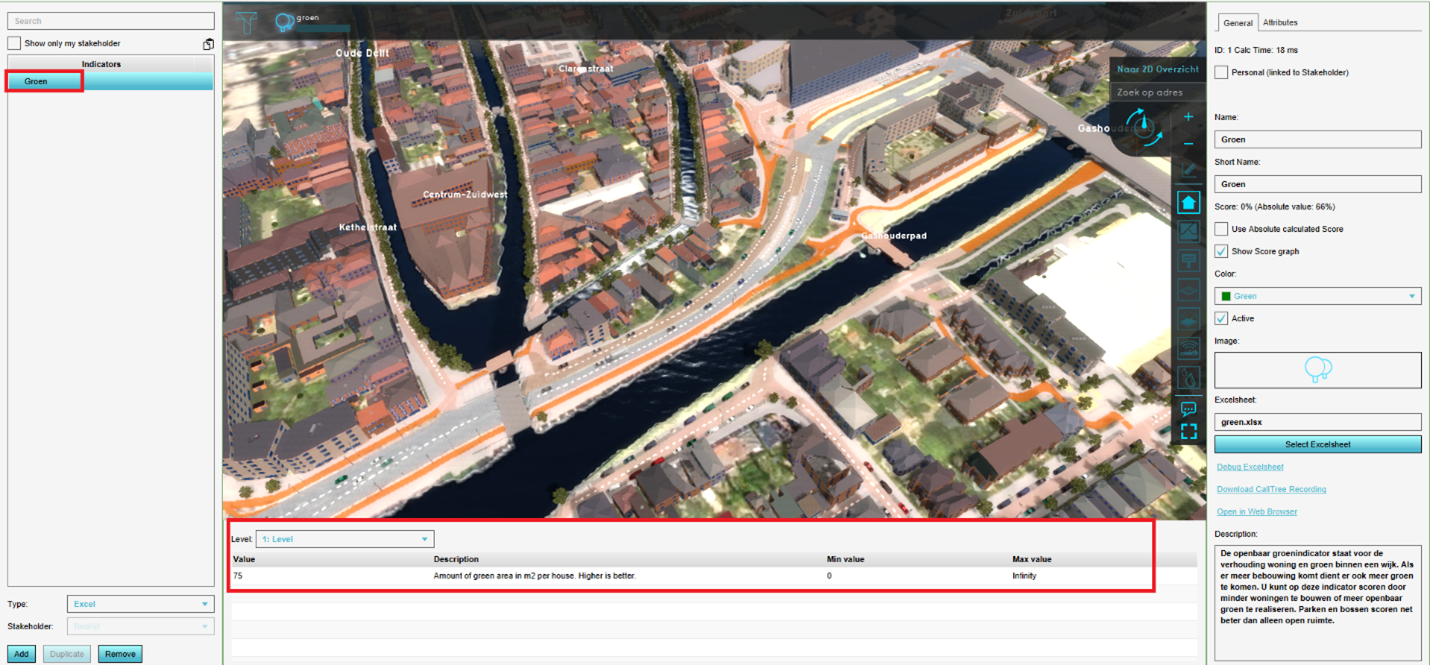Check Personal (linked to Stakeholder) box
The image size is (1430, 665).
coord(1221,72)
